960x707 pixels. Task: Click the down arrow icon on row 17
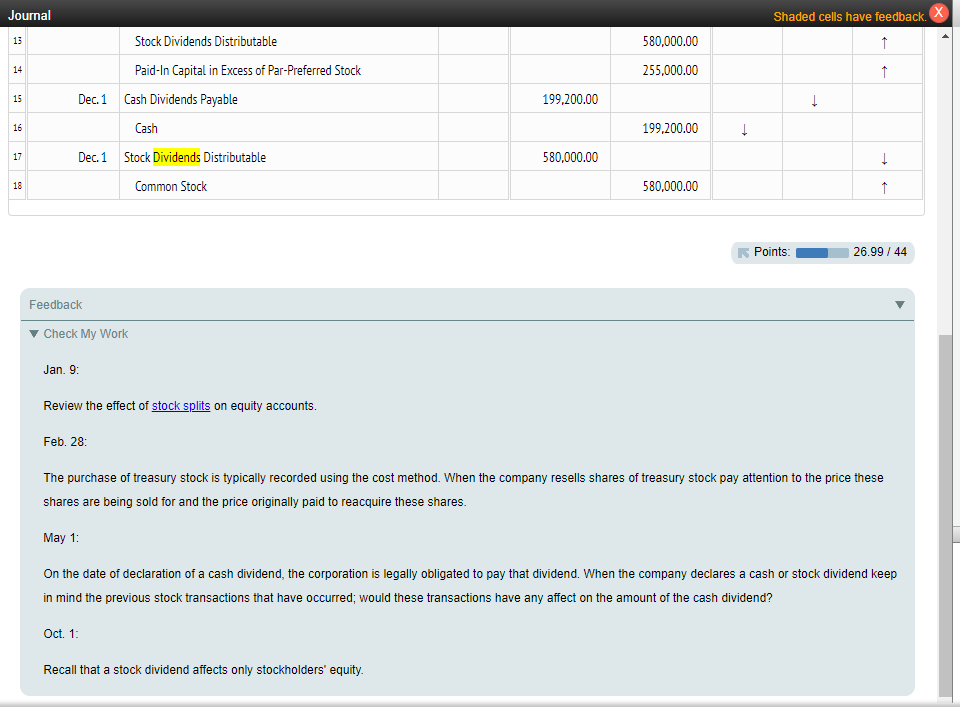click(x=884, y=157)
